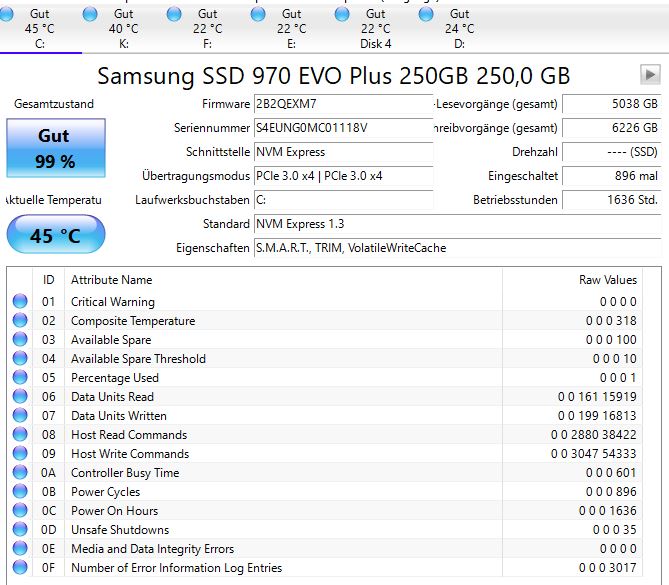Click status icon for Composite Temperature
669x585 pixels.
point(20,320)
